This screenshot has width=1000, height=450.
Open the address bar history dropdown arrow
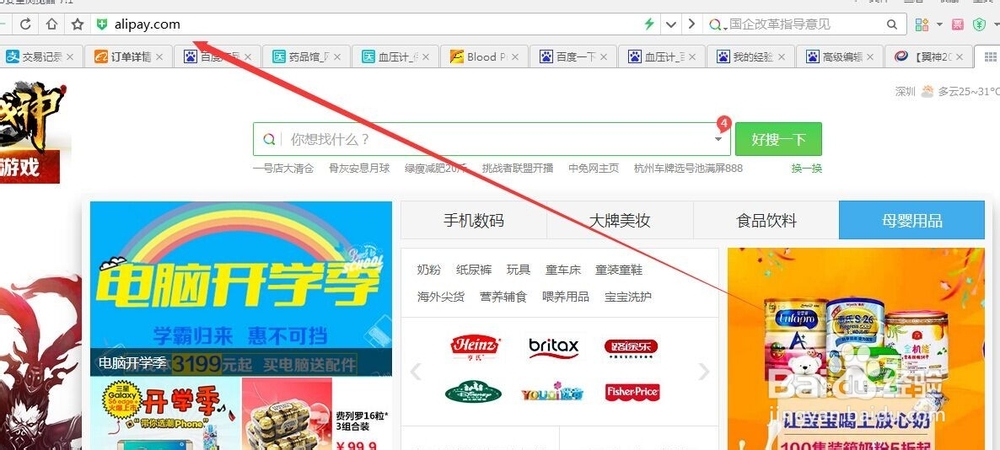pos(670,25)
